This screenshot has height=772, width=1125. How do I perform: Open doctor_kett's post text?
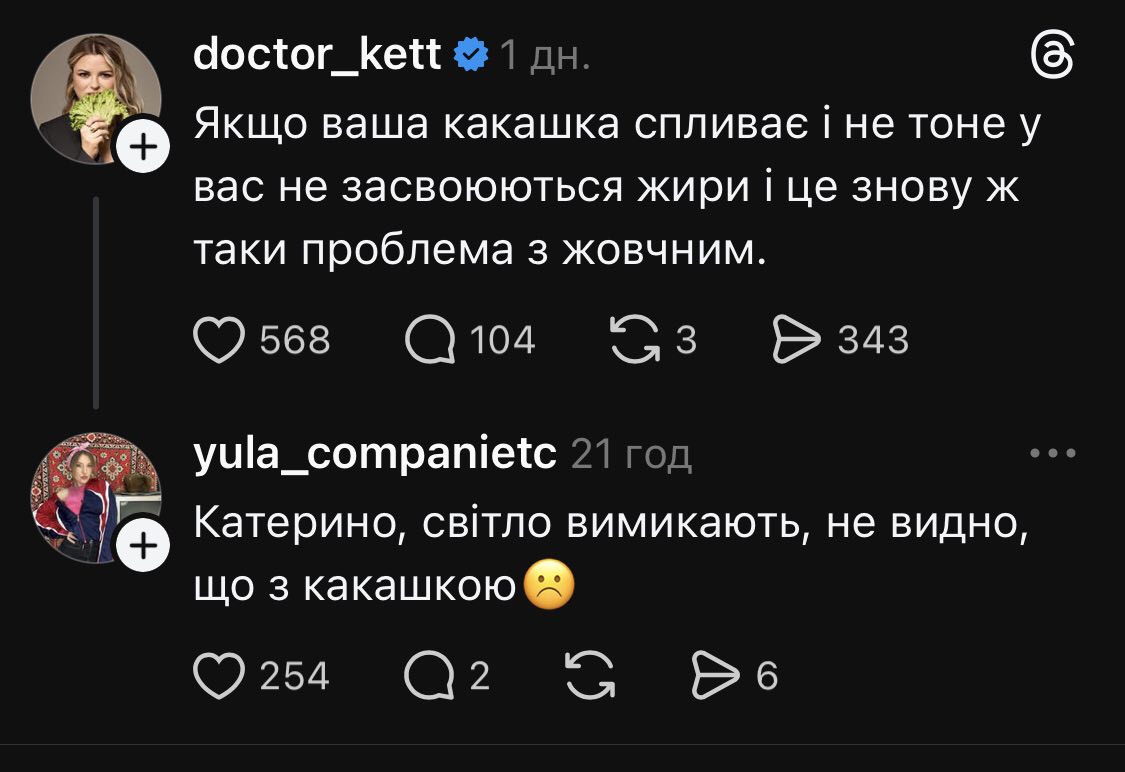coord(605,188)
